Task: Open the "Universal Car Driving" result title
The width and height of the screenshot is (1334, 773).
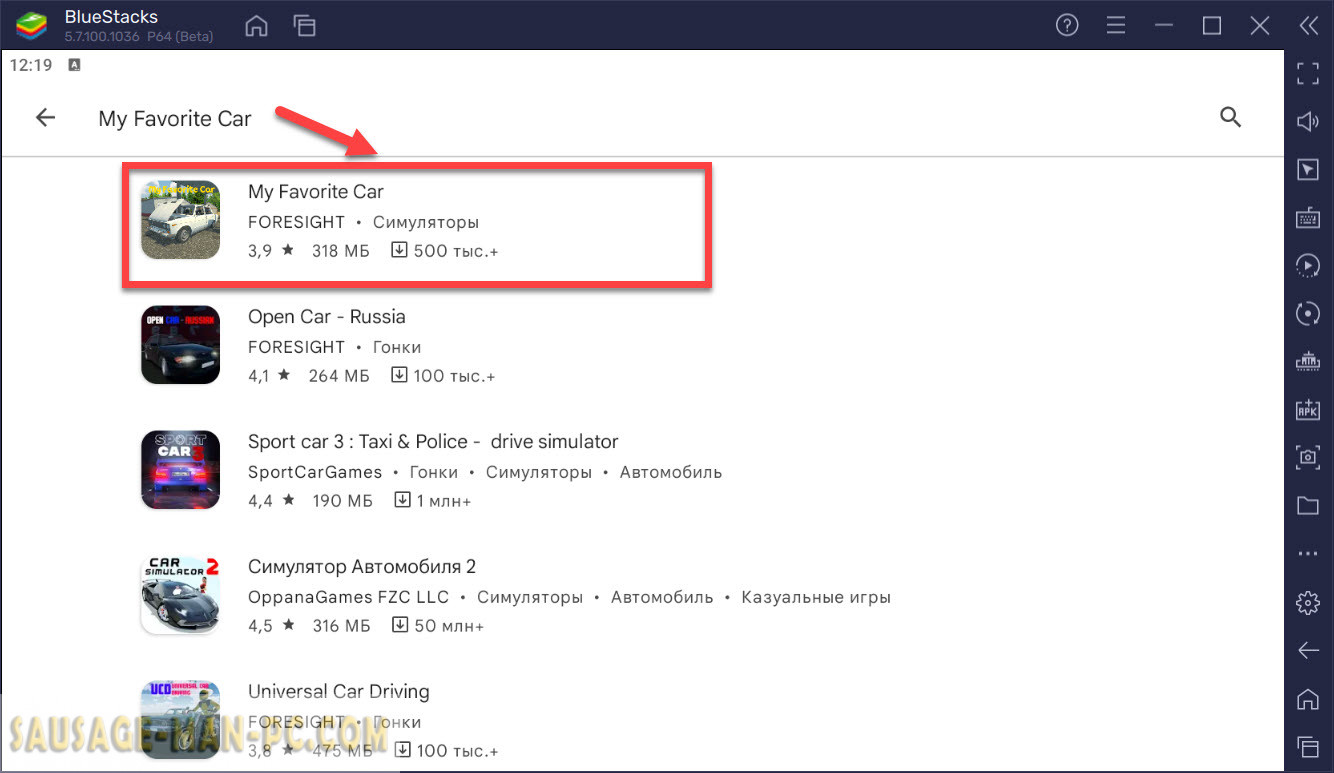Action: coord(339,691)
